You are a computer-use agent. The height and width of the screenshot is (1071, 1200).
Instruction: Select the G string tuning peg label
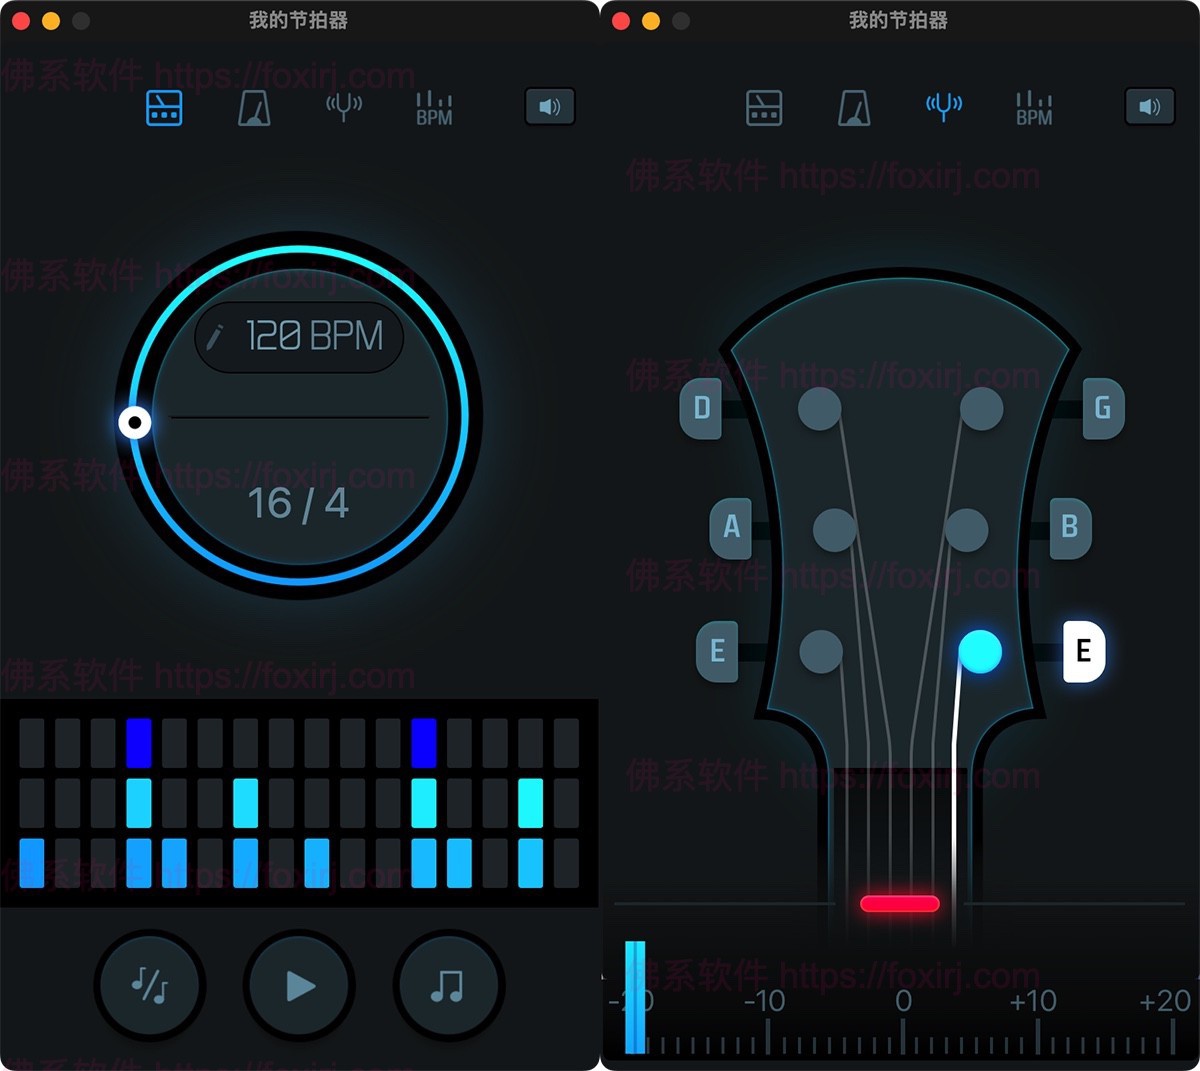click(x=1103, y=408)
